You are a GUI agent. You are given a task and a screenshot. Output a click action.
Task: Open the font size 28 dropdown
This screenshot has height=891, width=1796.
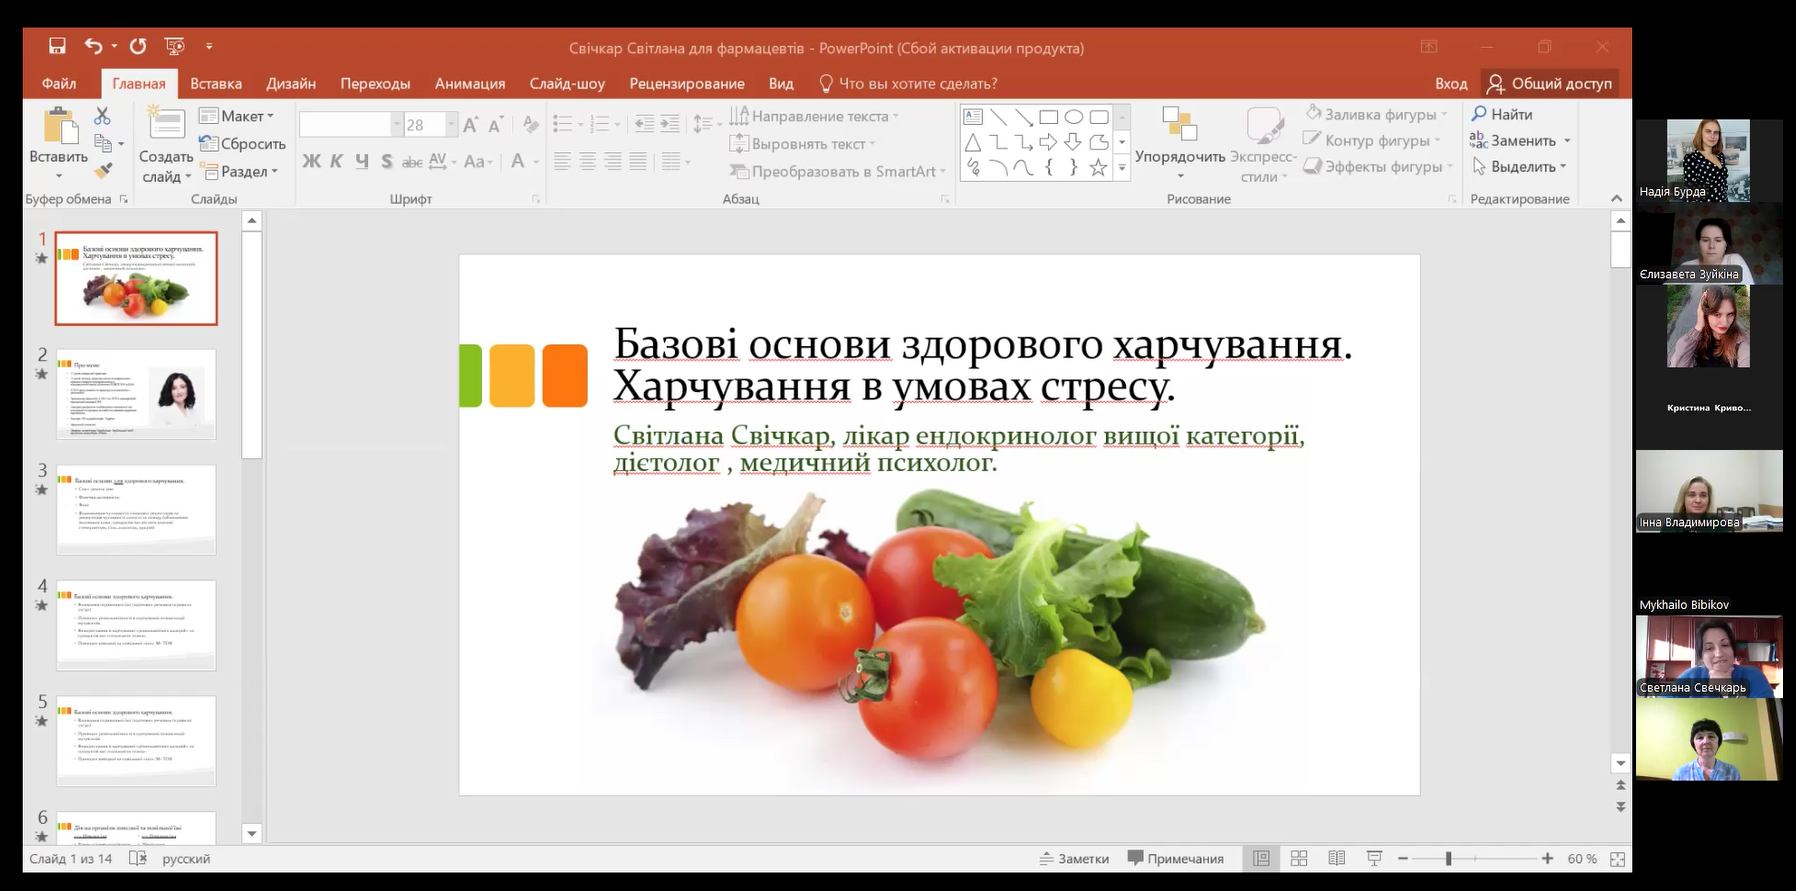point(451,125)
